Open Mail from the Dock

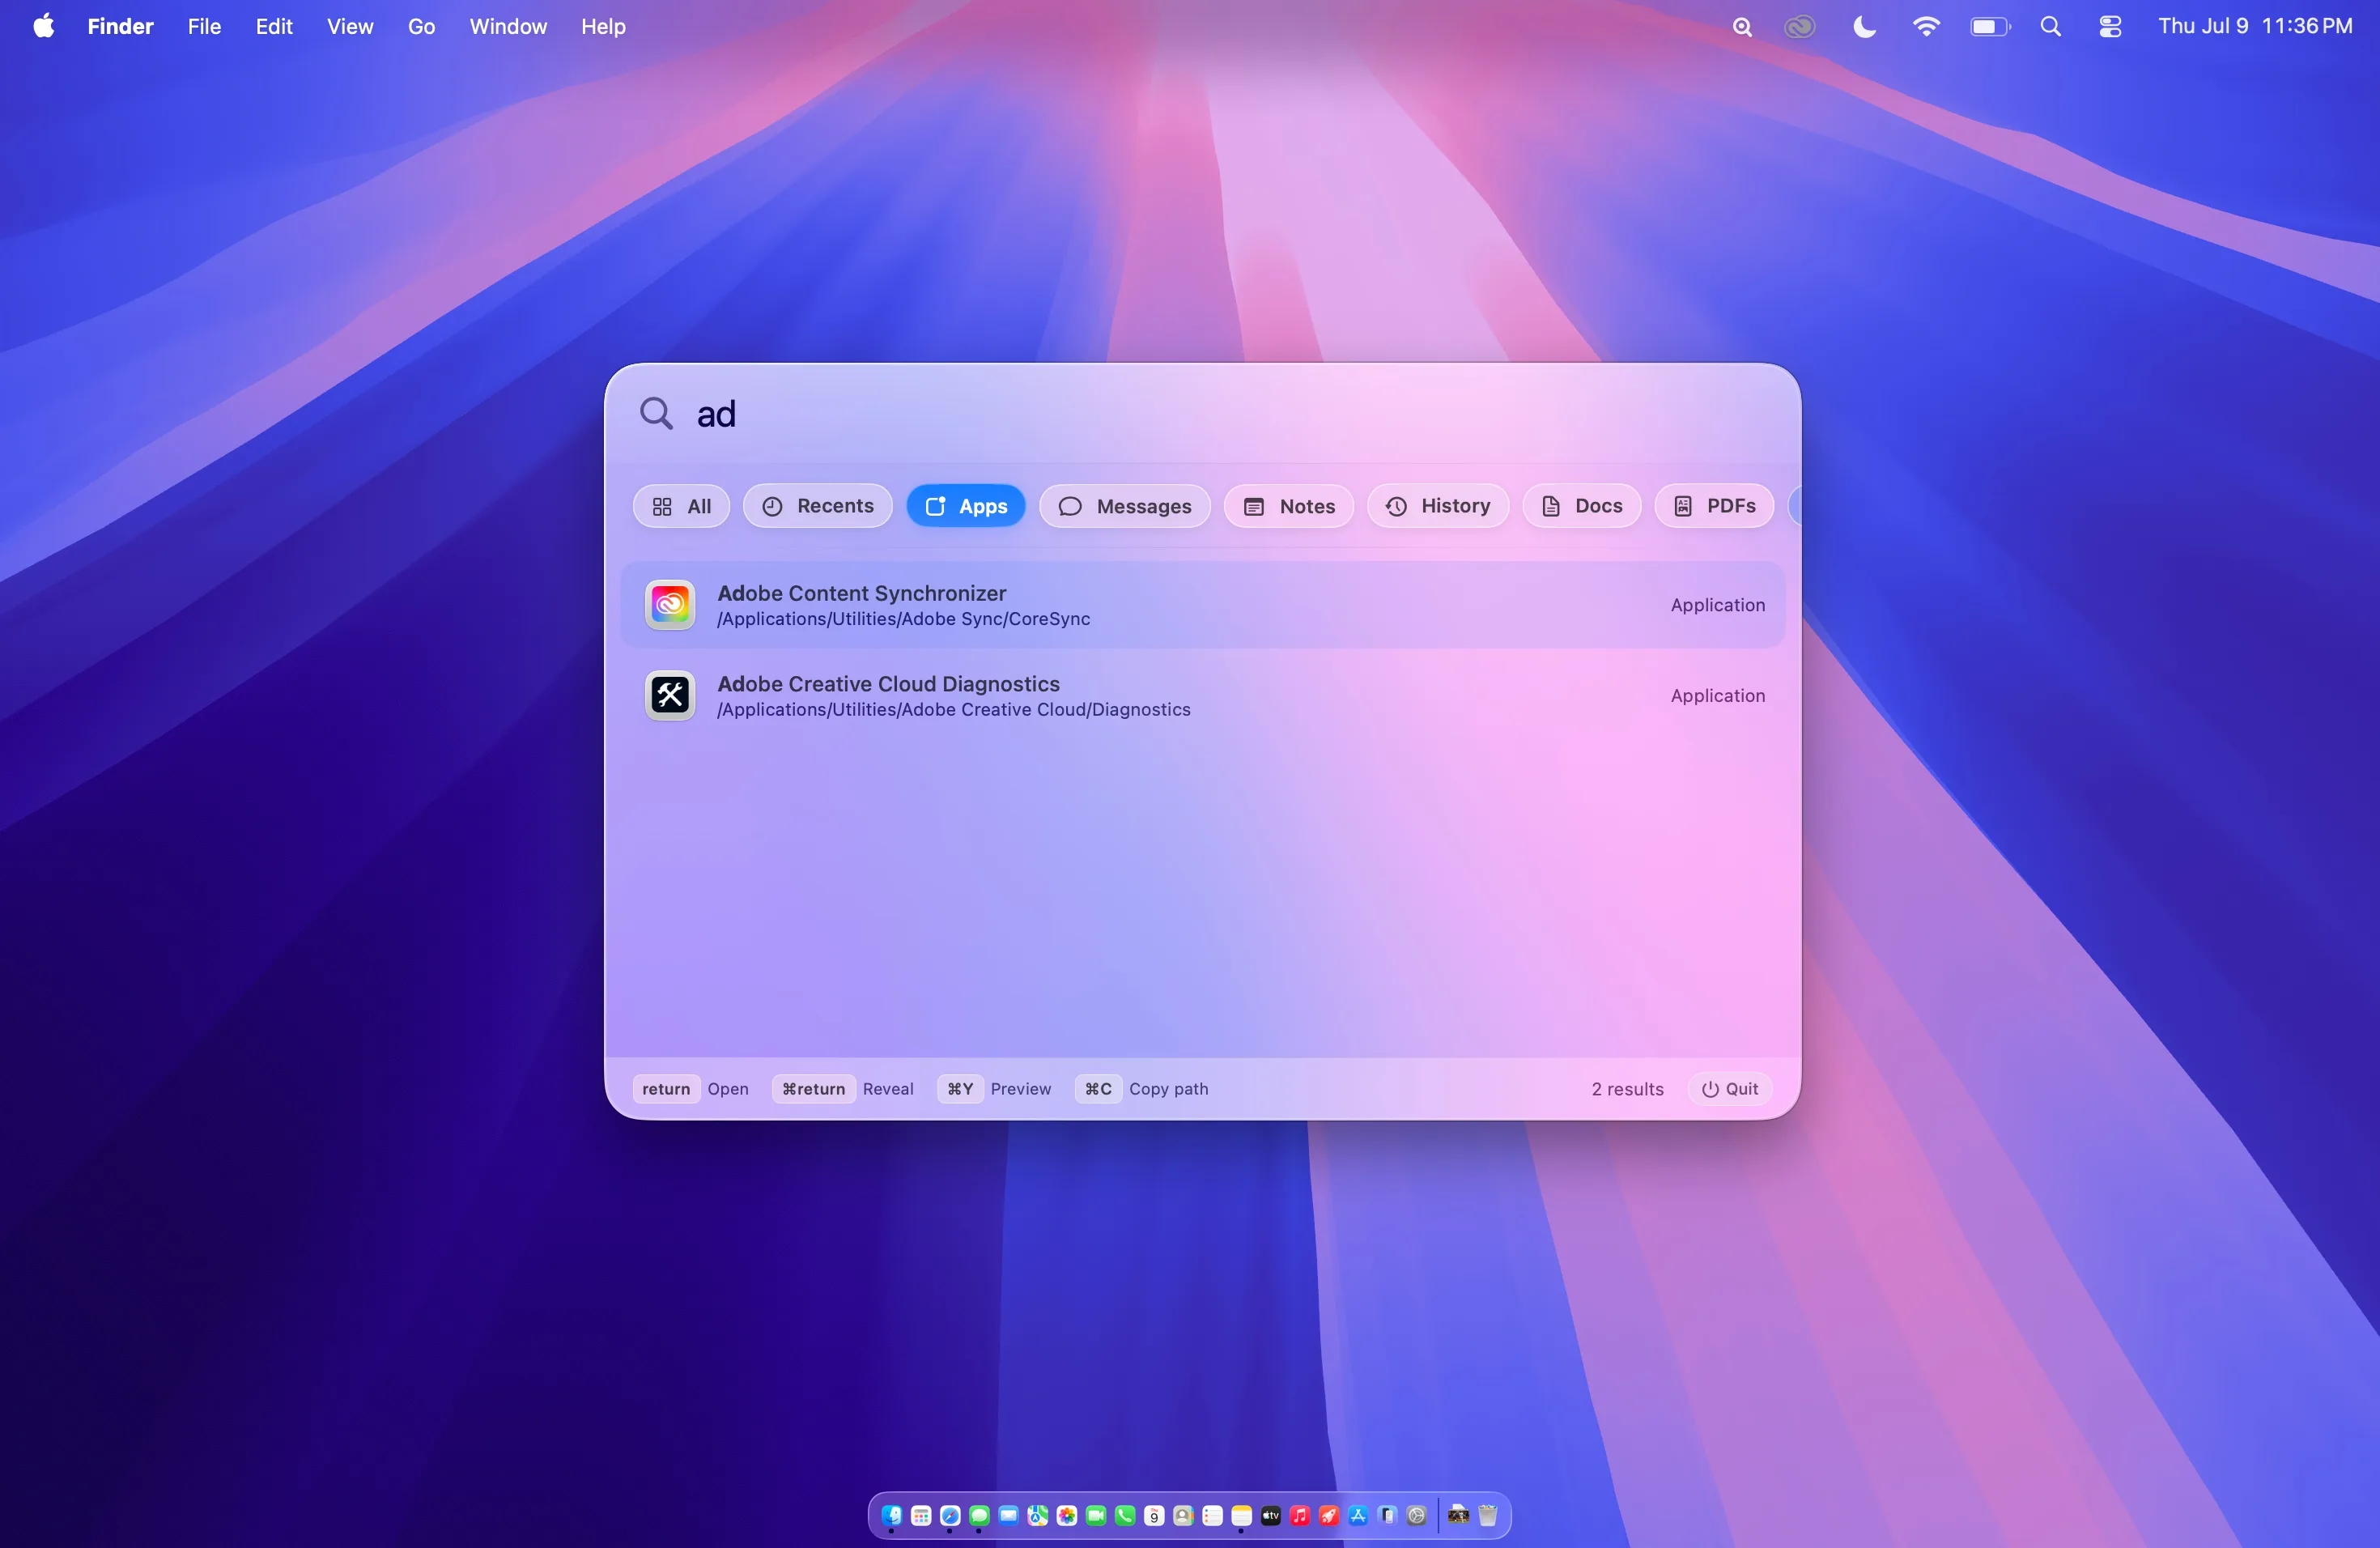click(x=1008, y=1515)
